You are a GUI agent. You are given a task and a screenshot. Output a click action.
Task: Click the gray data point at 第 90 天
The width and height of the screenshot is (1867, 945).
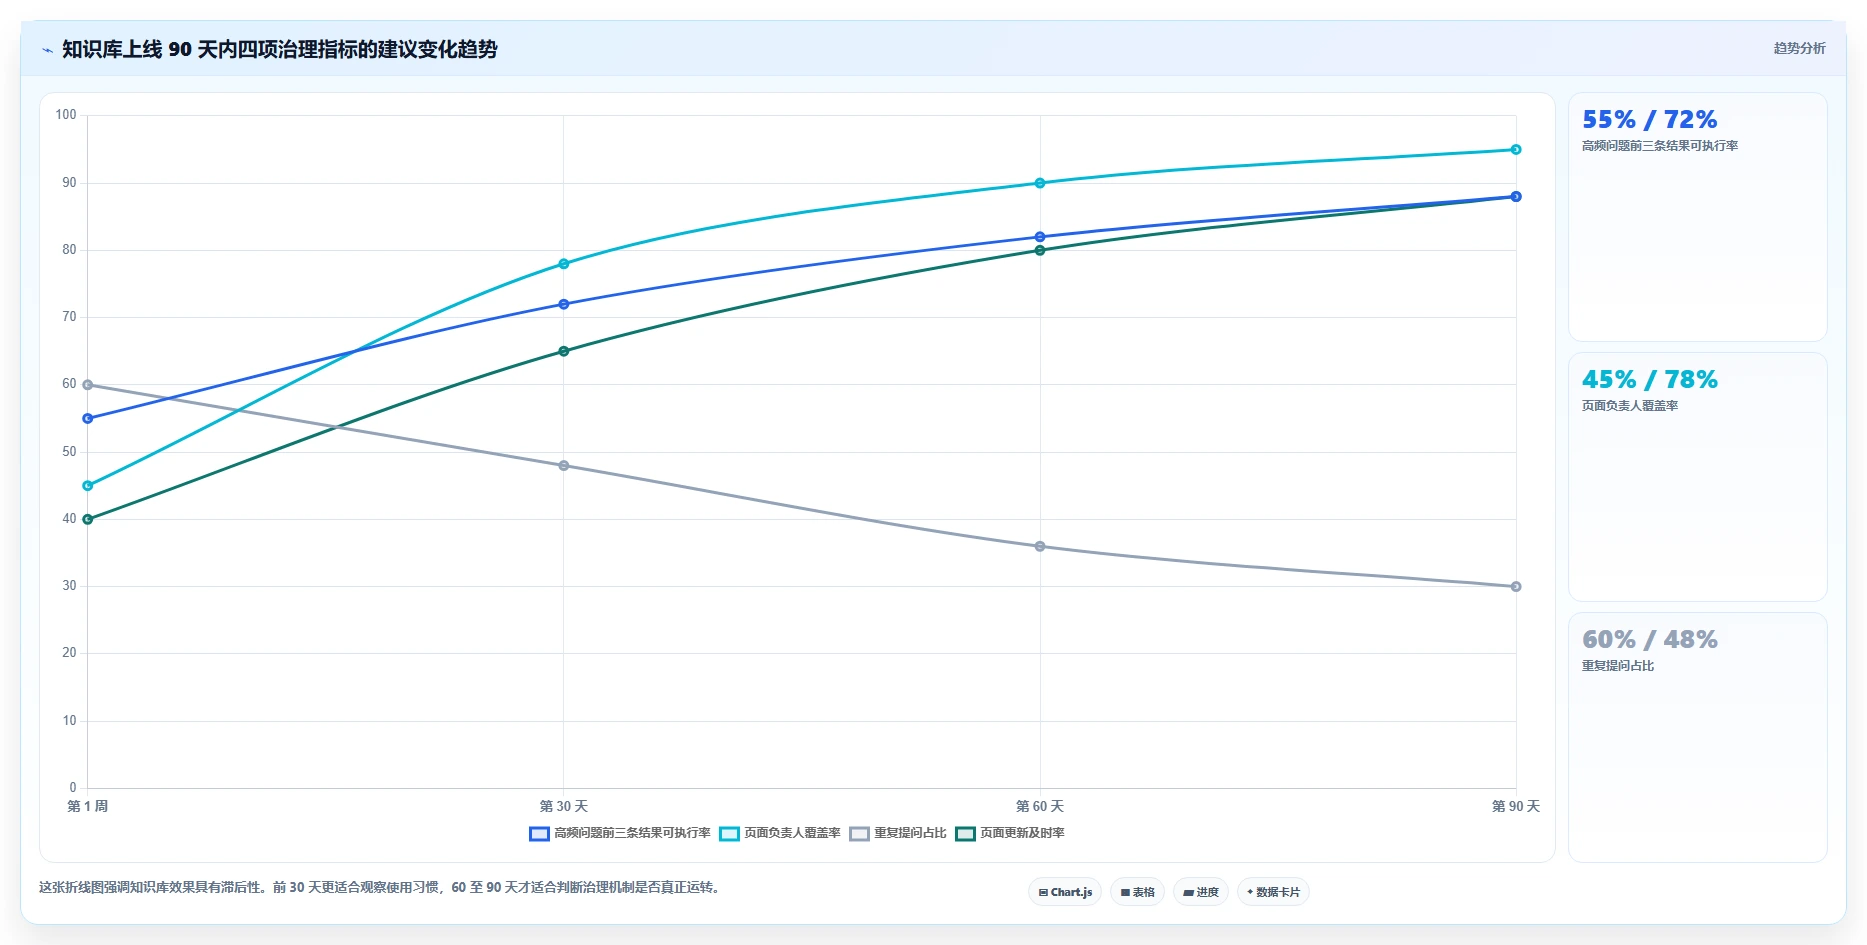coord(1516,587)
